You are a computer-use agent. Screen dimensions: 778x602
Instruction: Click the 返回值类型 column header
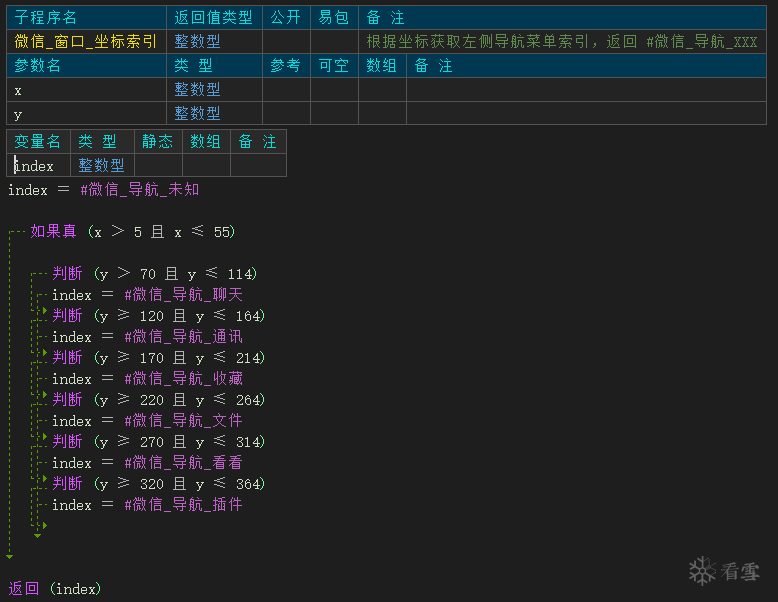click(x=214, y=17)
